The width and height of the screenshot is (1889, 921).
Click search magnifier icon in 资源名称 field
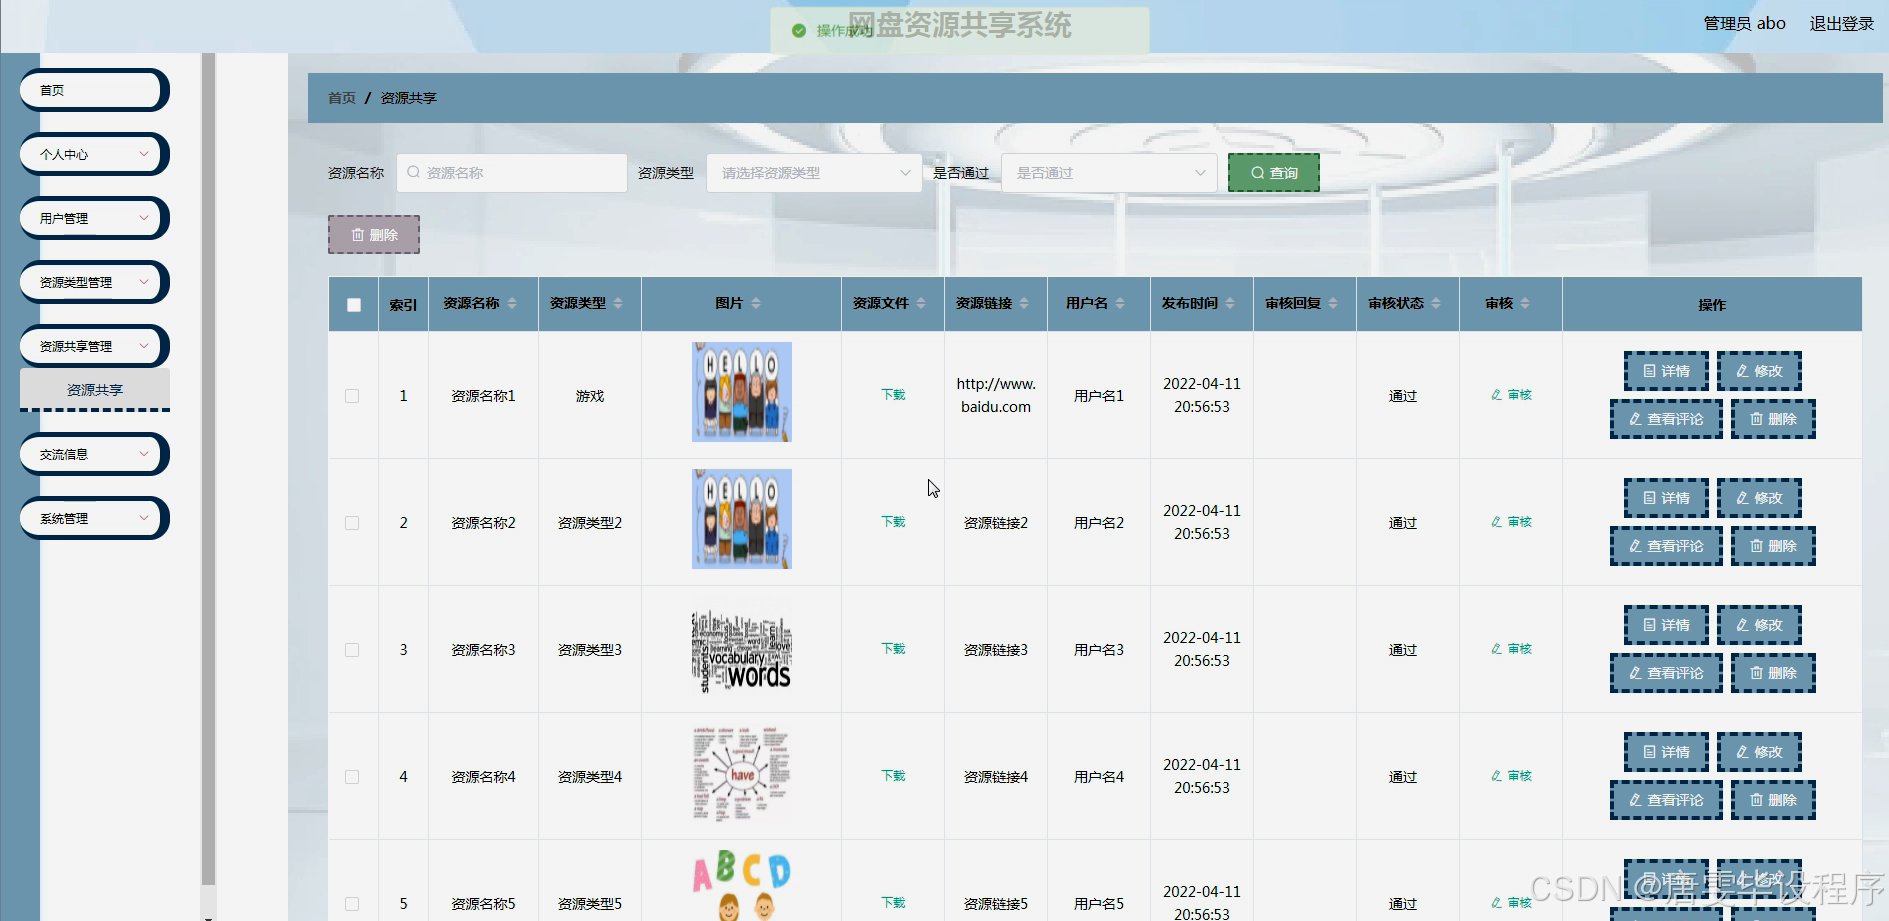click(x=413, y=173)
